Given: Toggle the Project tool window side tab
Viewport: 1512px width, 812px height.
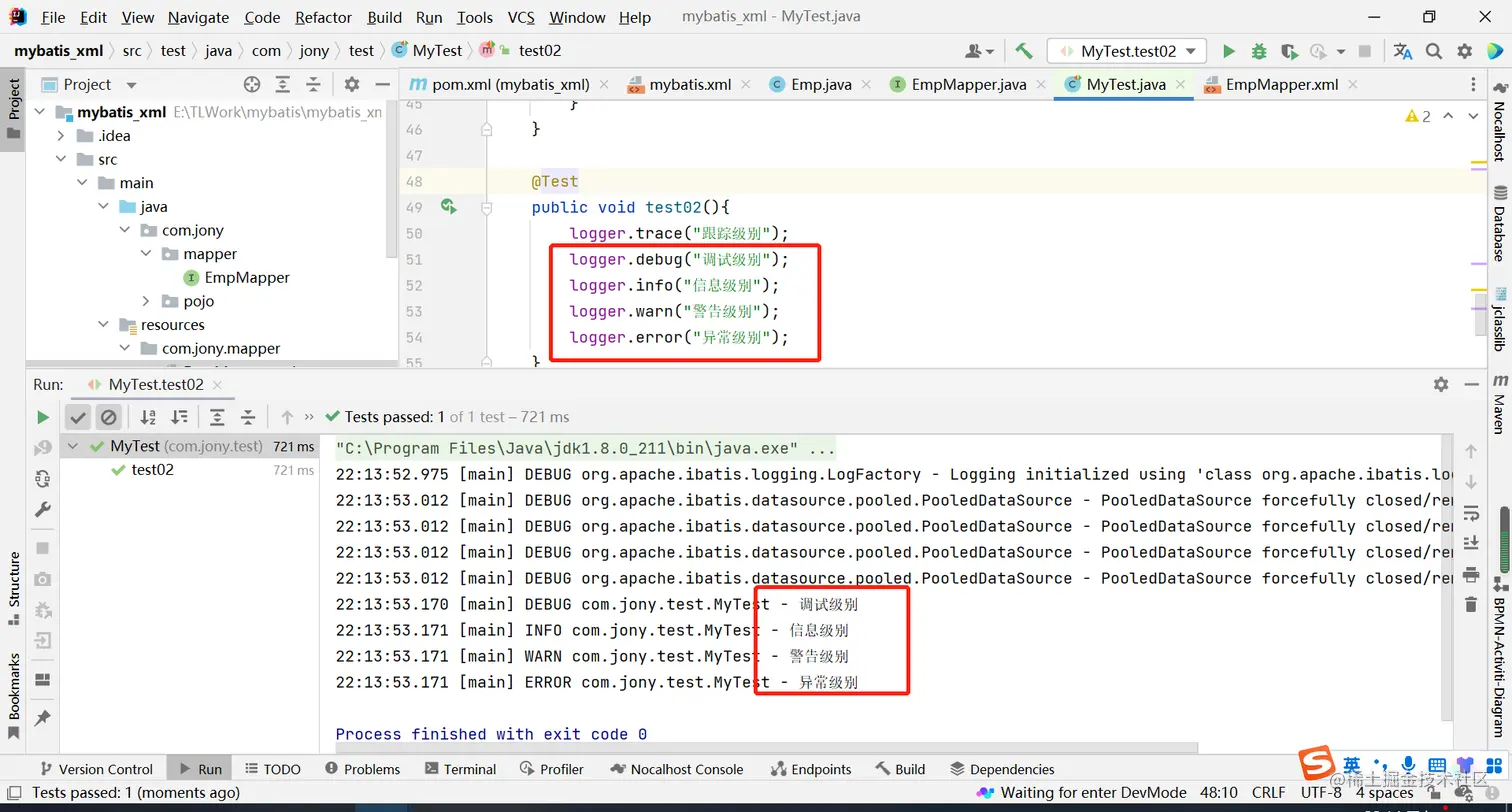Looking at the screenshot, I should [13, 110].
